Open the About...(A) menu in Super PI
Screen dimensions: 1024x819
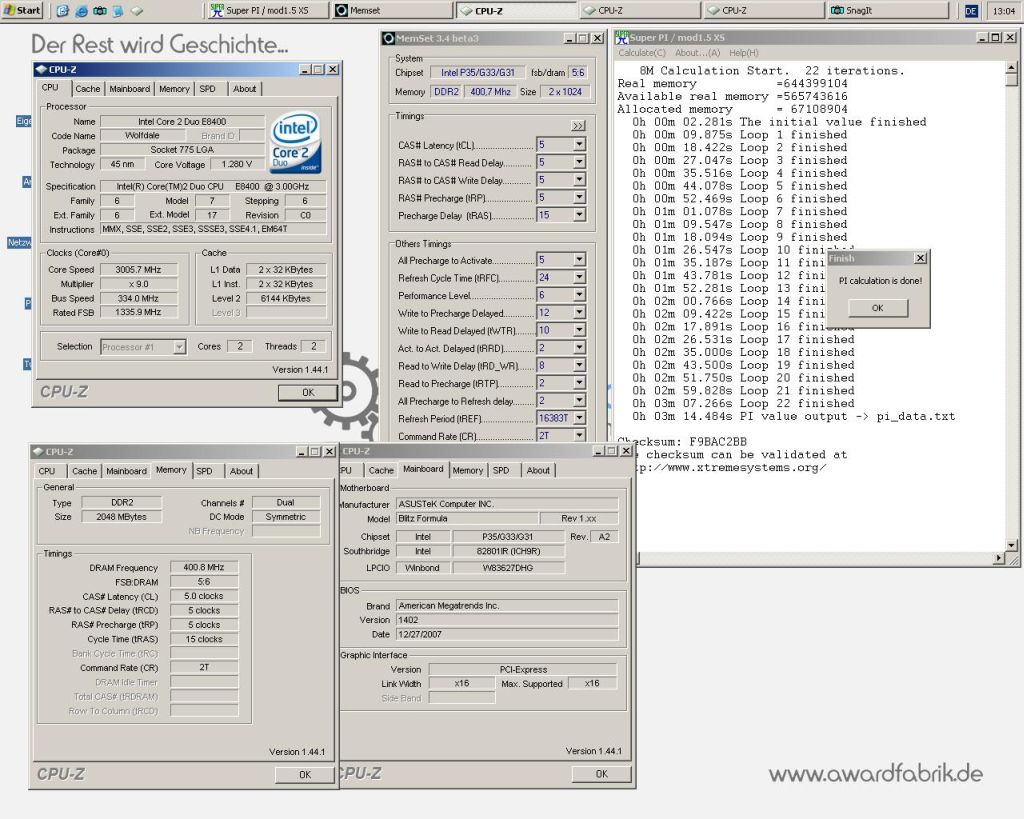click(697, 53)
